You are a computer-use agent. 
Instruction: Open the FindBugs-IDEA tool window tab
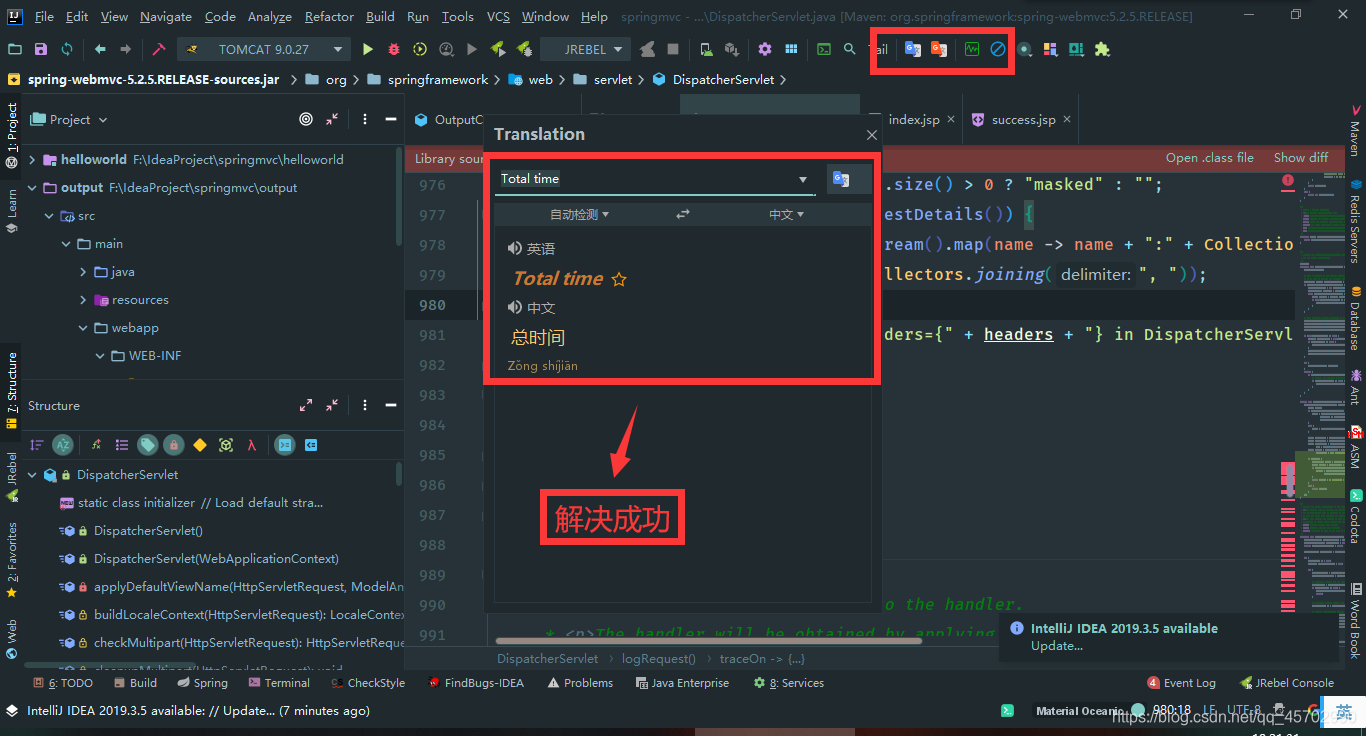(476, 683)
